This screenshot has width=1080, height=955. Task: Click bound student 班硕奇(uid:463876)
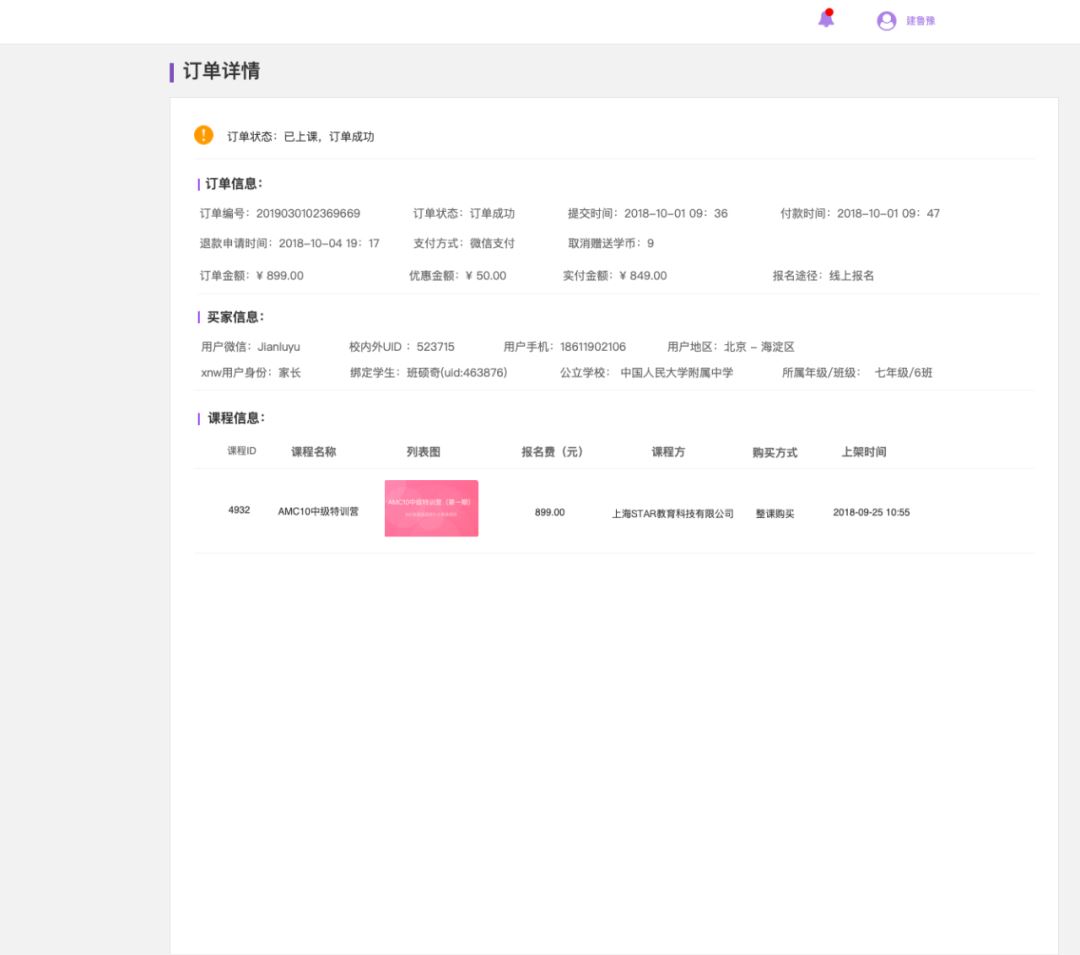(457, 373)
